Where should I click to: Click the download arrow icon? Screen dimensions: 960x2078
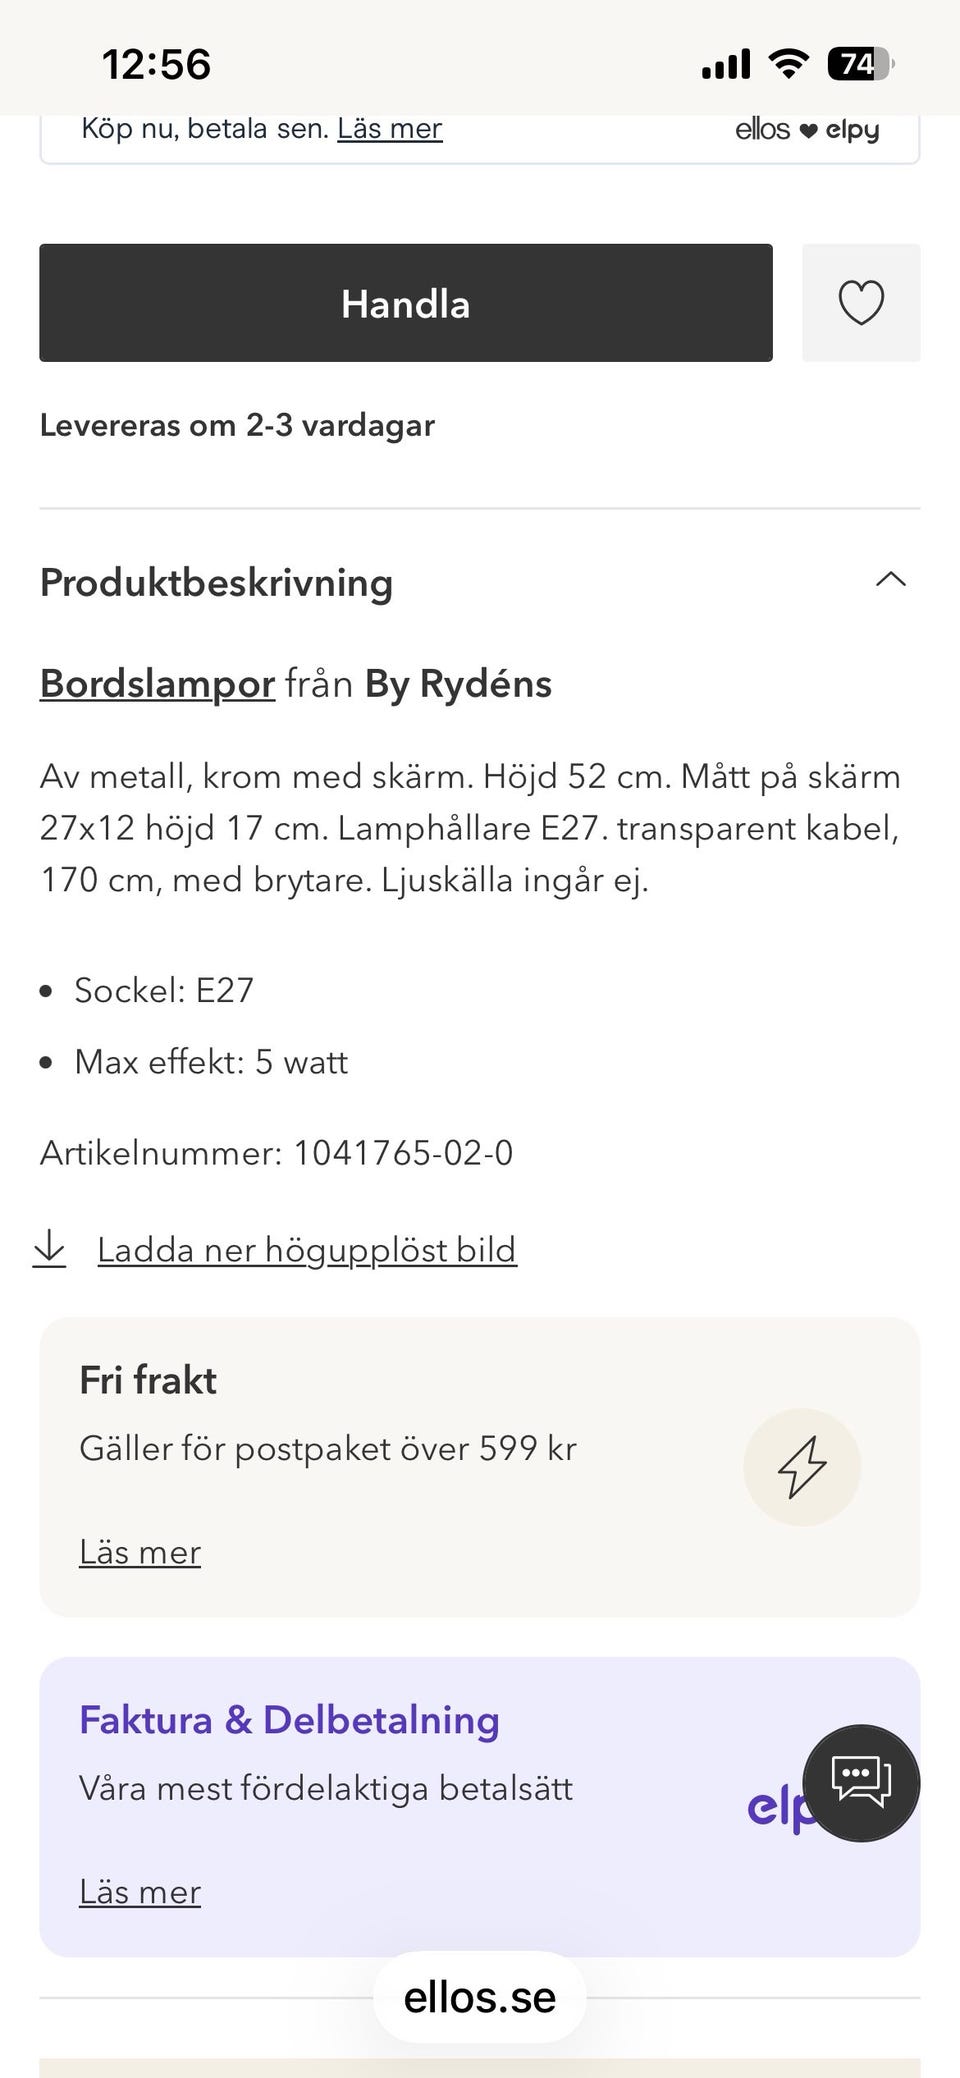[49, 1249]
